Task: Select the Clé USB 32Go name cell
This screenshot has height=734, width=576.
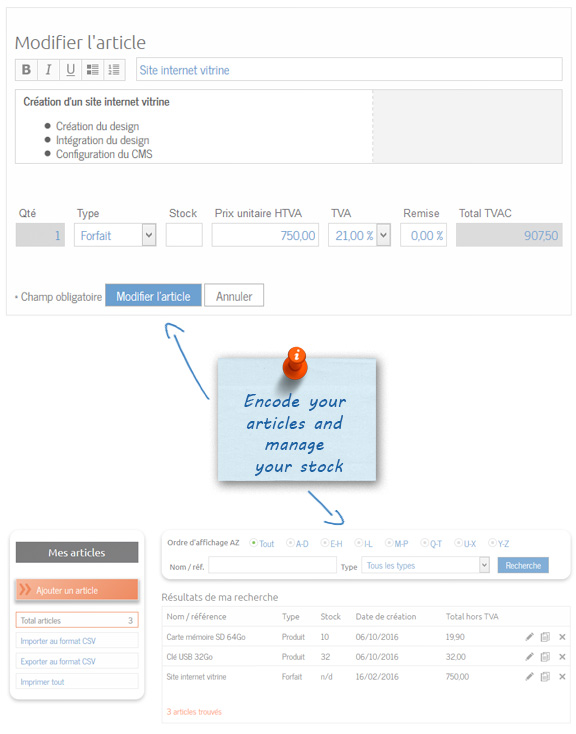Action: tap(189, 657)
